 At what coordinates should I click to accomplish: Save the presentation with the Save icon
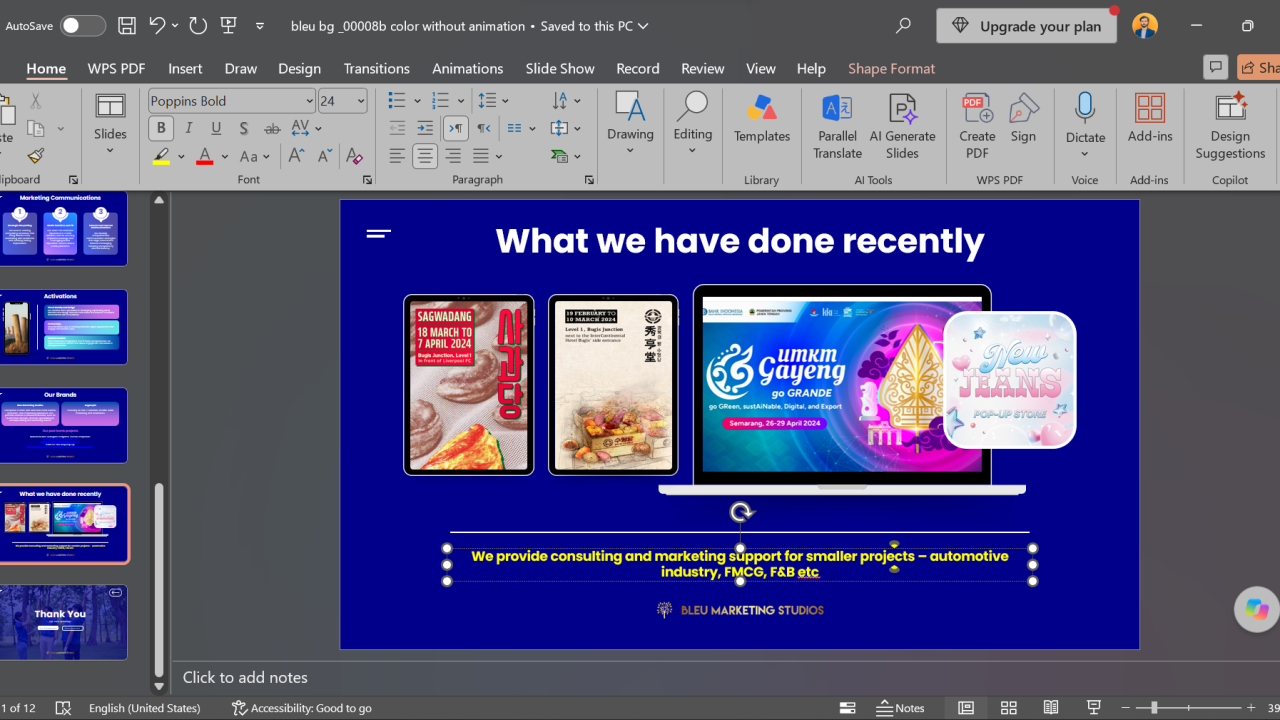126,26
